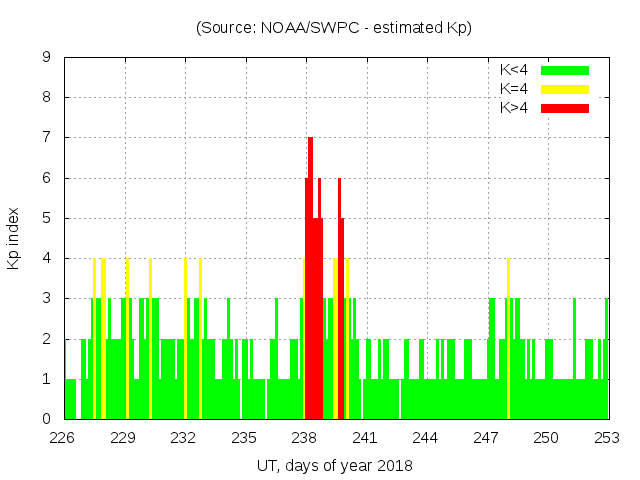Click x-axis tick label 250
Screen dimensions: 640x480
click(546, 438)
